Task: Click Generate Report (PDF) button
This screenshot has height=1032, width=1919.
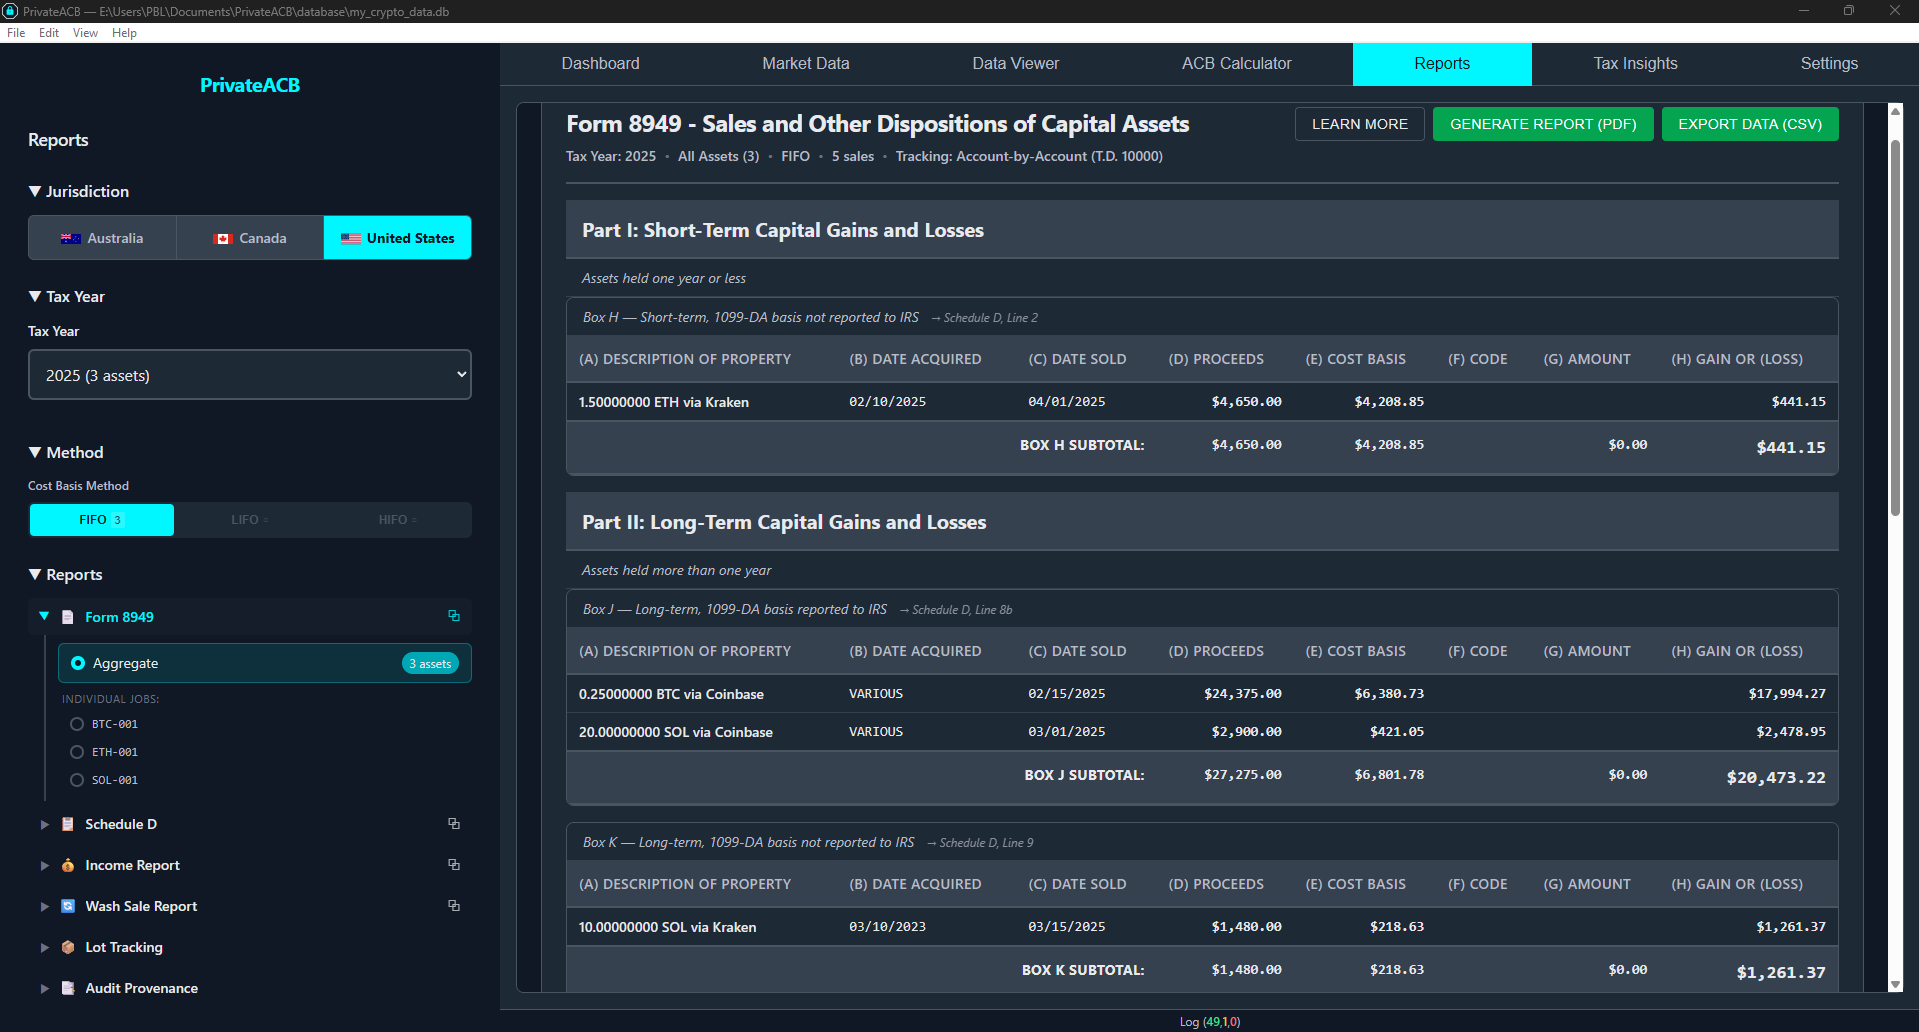Action: point(1542,124)
